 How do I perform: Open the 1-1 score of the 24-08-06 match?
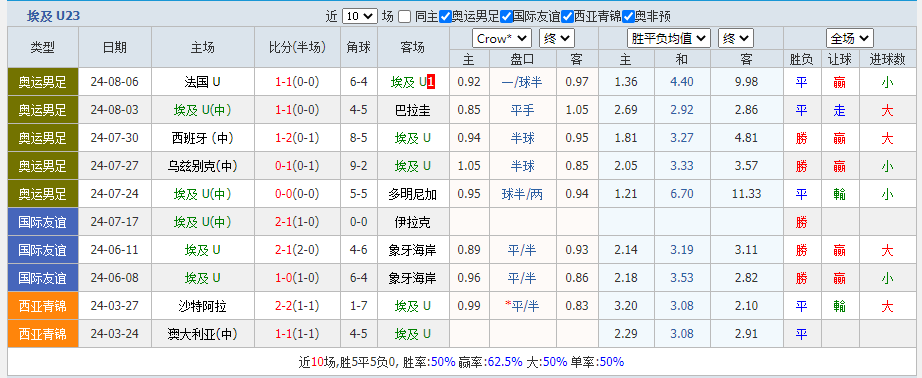(x=284, y=82)
